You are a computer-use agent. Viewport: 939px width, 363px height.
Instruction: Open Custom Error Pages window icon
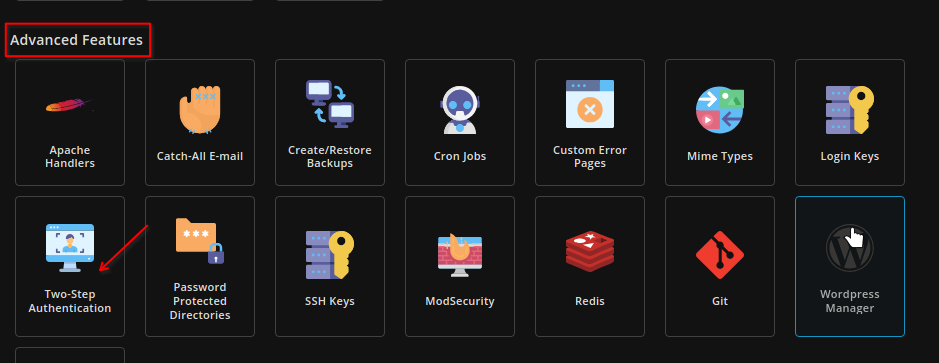click(590, 104)
